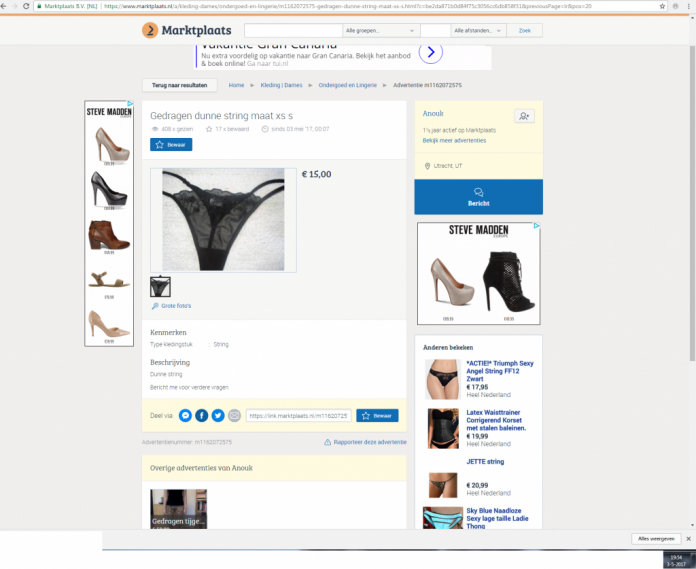This screenshot has width=696, height=569.
Task: Click the Bewaar button in share bar
Action: [x=377, y=415]
